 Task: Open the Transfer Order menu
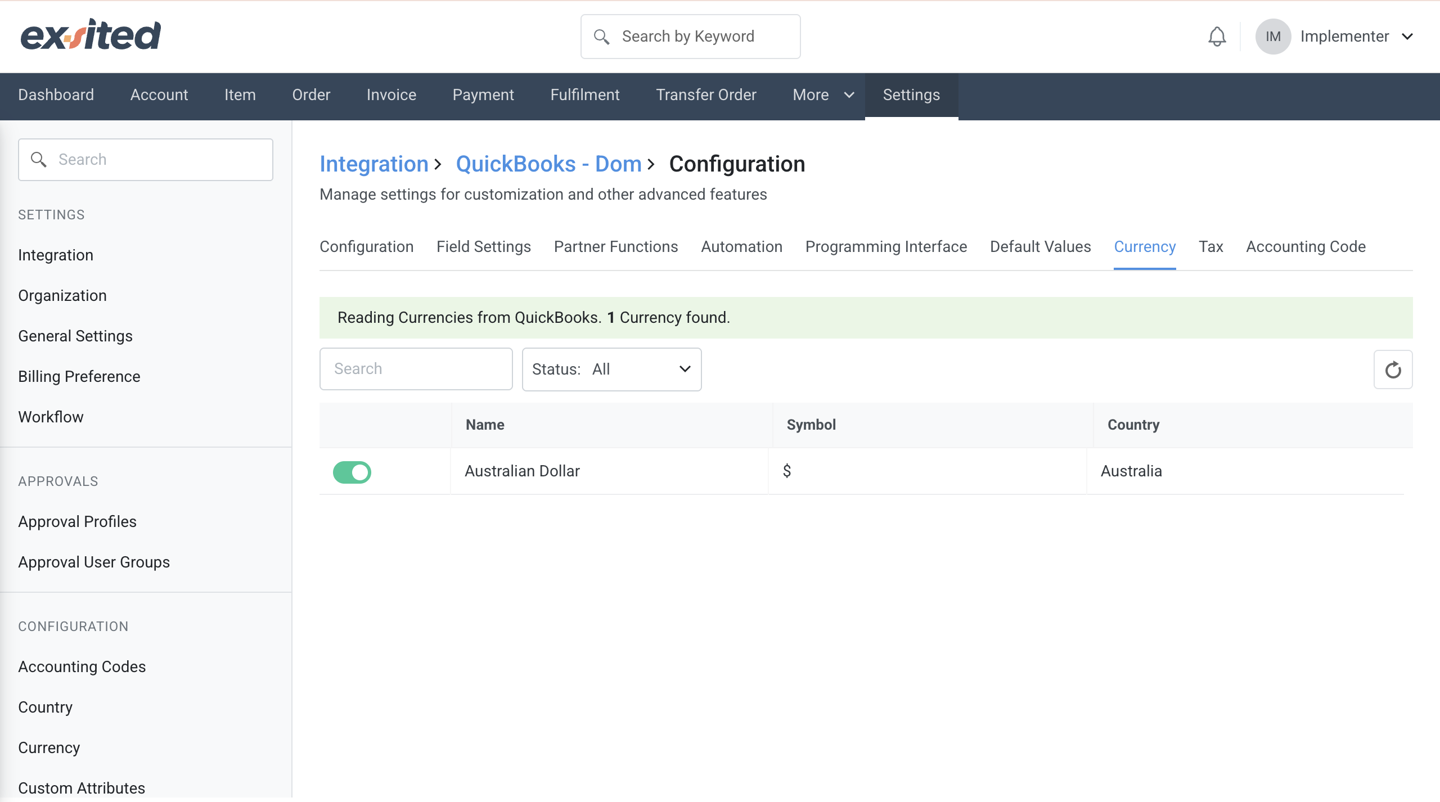click(706, 95)
